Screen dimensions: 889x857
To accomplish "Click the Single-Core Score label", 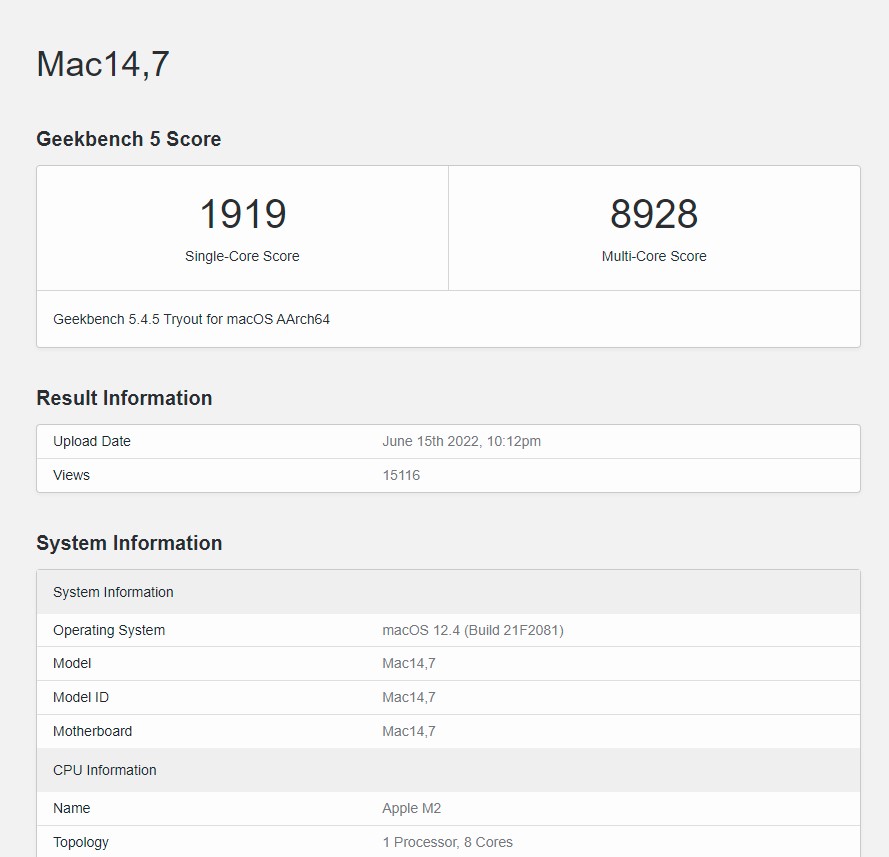I will pos(242,256).
